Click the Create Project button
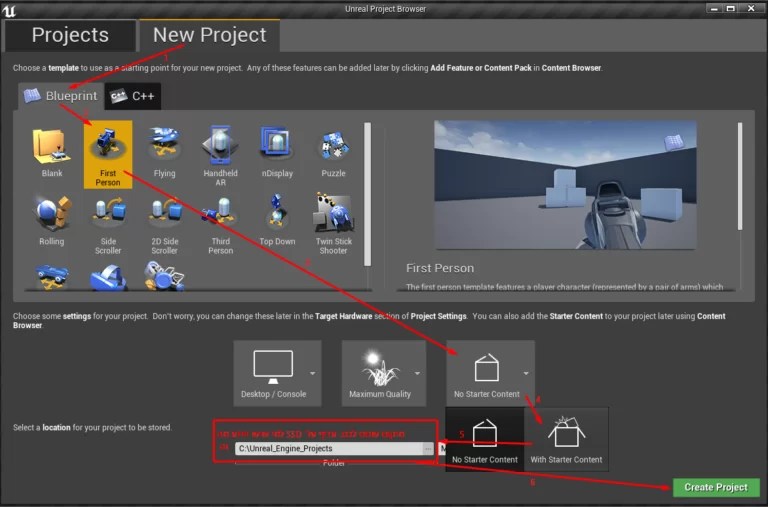This screenshot has width=768, height=507. [x=716, y=487]
